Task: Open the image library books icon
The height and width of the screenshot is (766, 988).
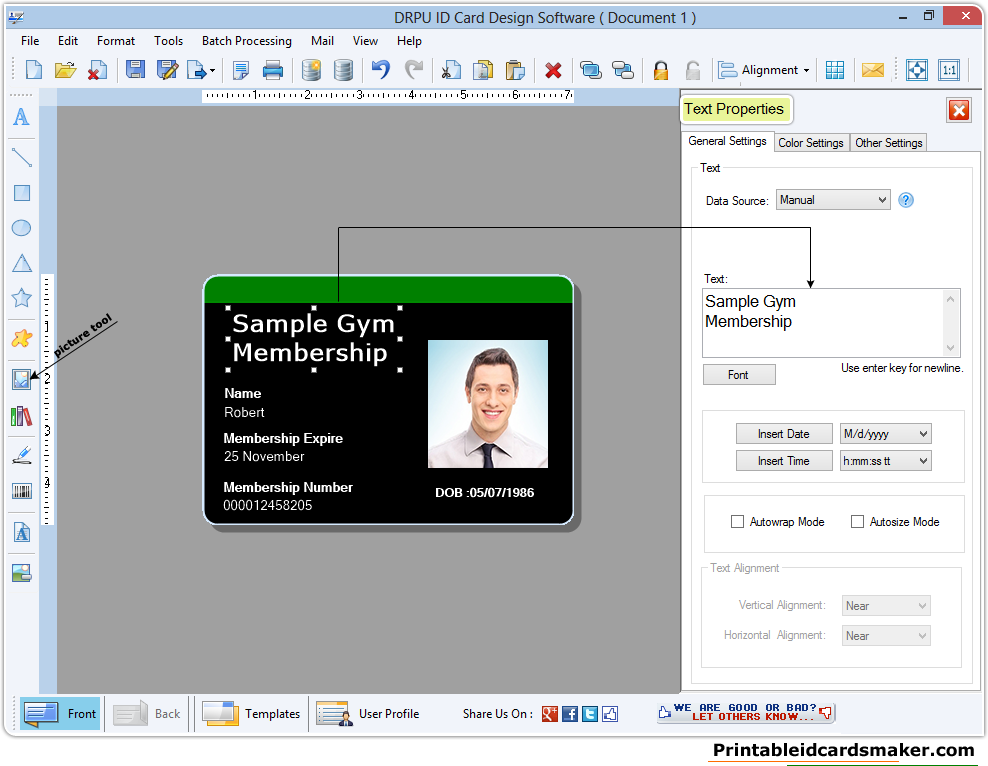Action: click(x=21, y=416)
